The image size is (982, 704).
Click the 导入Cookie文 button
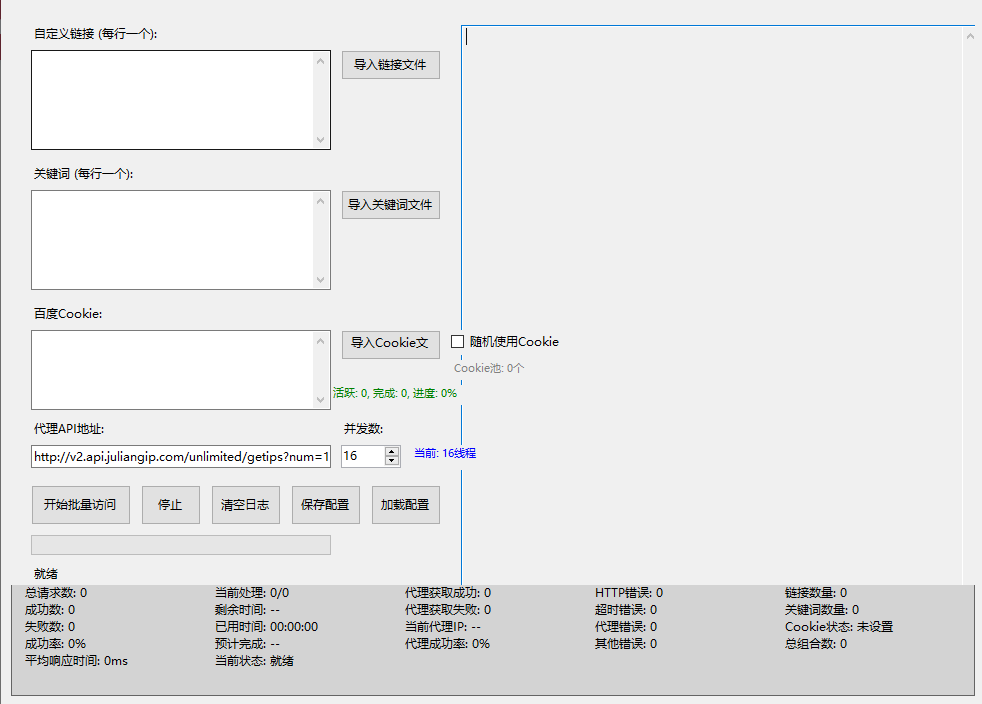click(390, 343)
